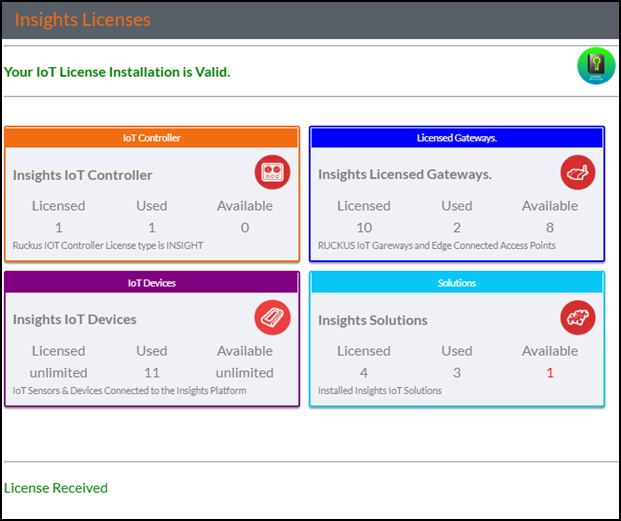This screenshot has height=521, width=621.
Task: Select the purple IoT Devices header
Action: (152, 283)
